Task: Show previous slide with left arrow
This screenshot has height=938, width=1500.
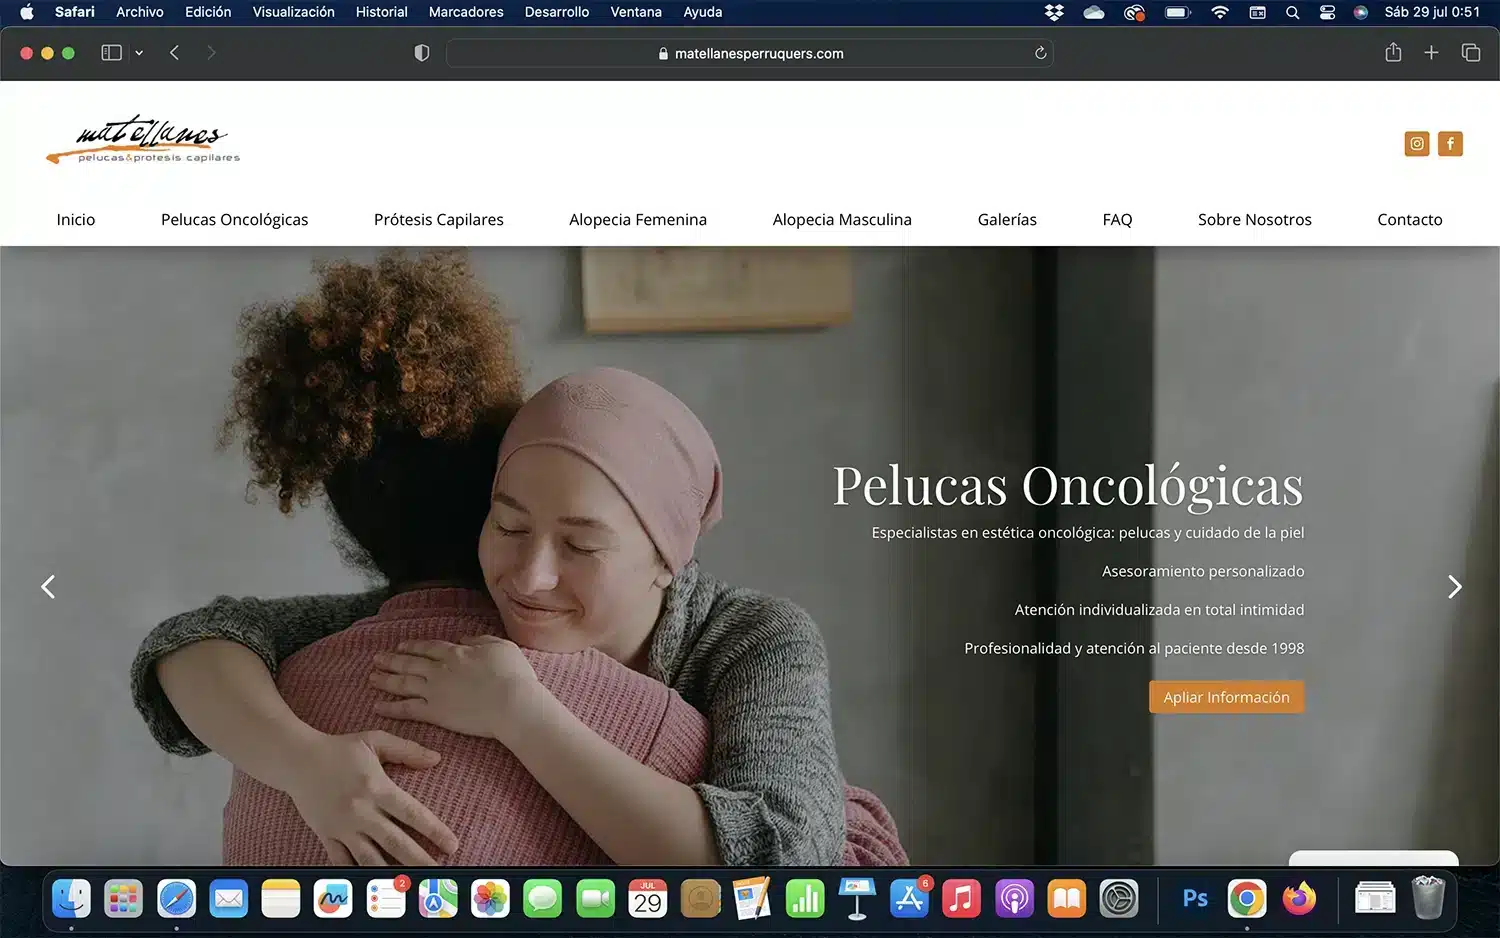Action: pos(47,587)
